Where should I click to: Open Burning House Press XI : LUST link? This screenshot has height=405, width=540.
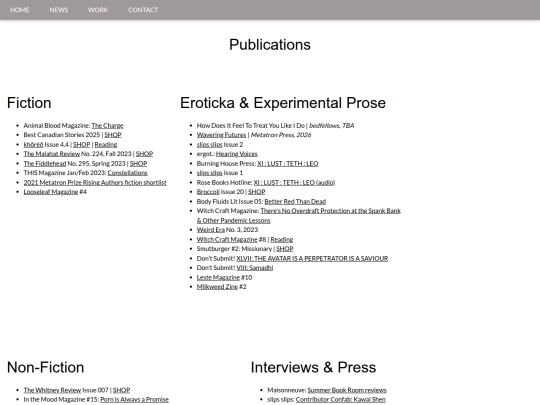click(x=288, y=164)
